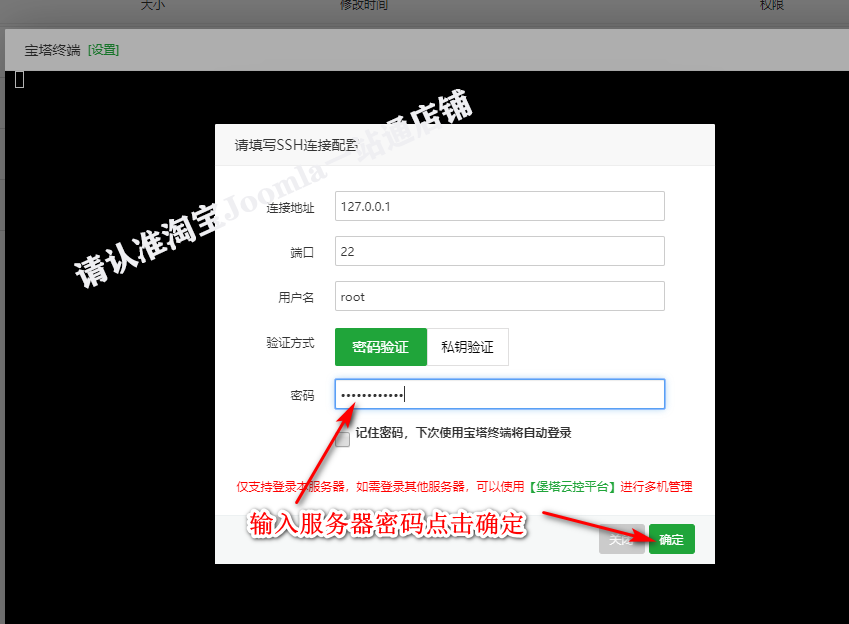This screenshot has height=624, width=849.
Task: Focus the SSH password input field
Action: pyautogui.click(x=499, y=394)
